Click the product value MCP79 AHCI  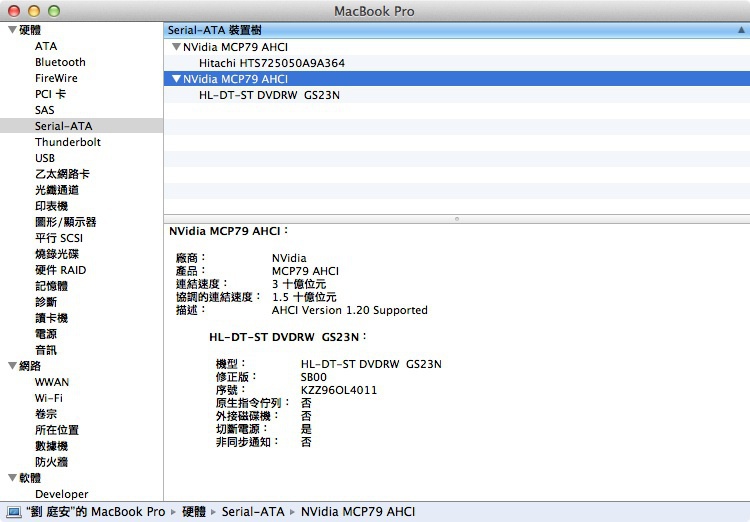tap(305, 271)
